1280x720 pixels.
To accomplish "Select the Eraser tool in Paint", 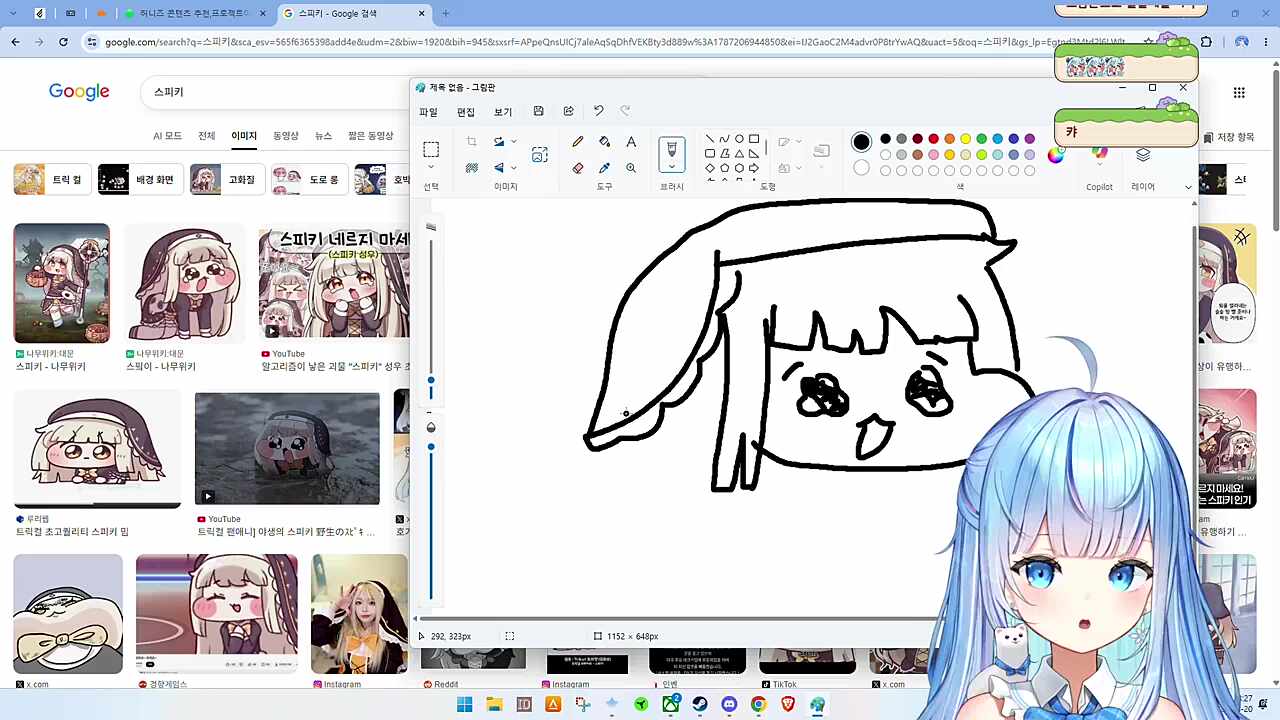I will [x=577, y=168].
